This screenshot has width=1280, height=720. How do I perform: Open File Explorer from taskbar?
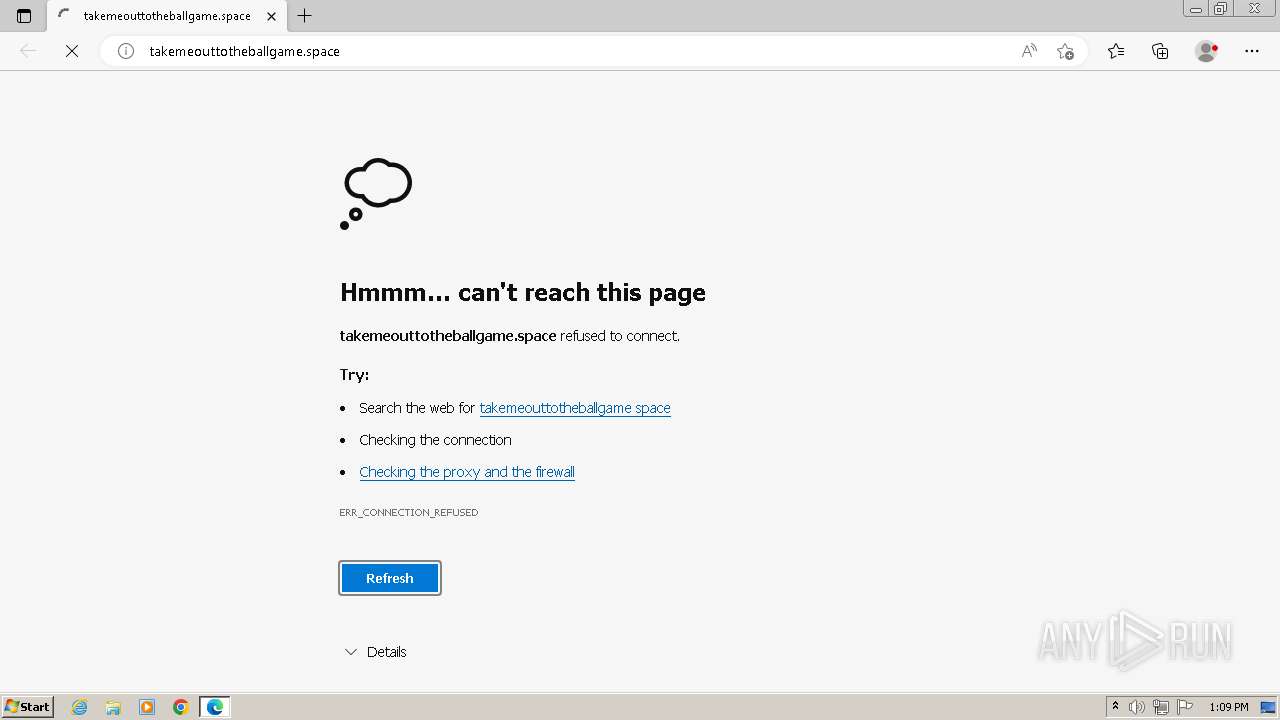tap(113, 707)
